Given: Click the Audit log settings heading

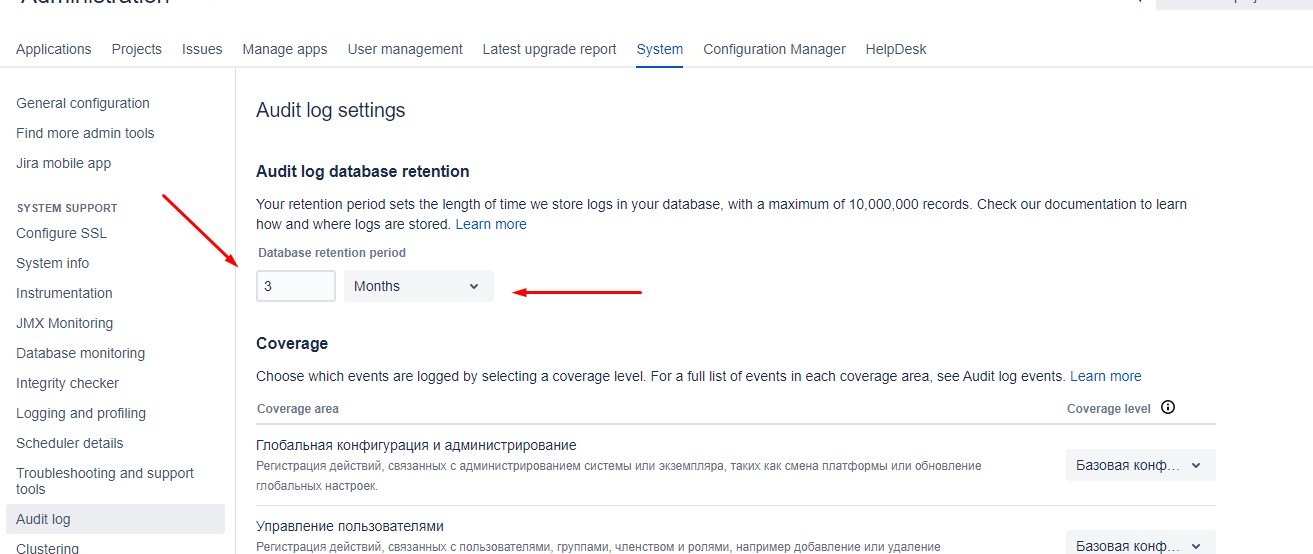Looking at the screenshot, I should [x=331, y=110].
